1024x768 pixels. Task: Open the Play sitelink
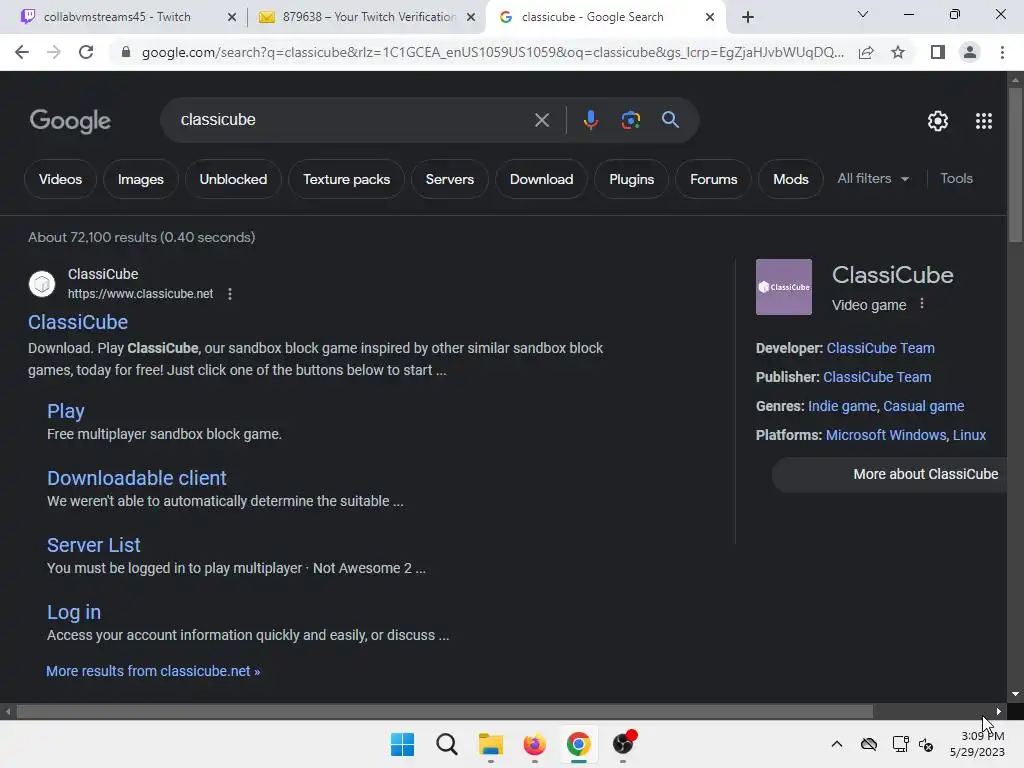point(65,411)
